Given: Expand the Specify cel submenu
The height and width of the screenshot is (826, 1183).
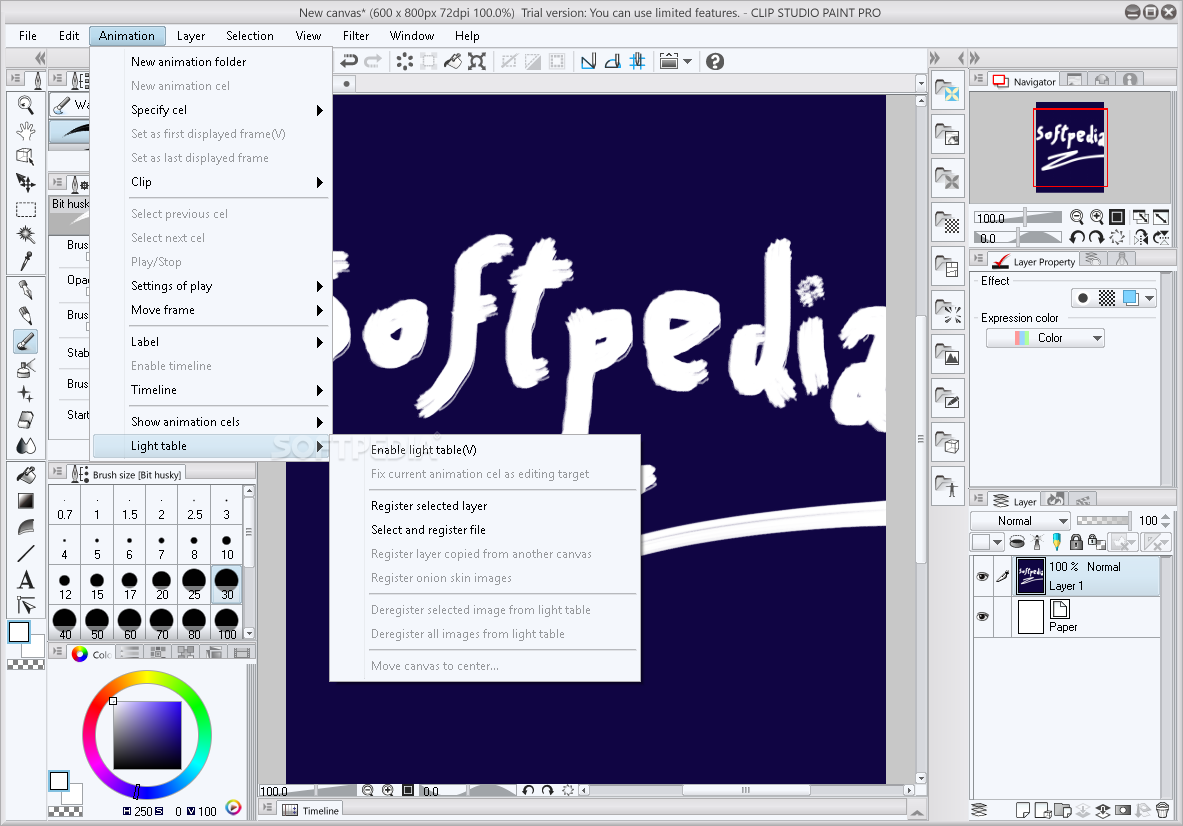Looking at the screenshot, I should coord(210,109).
